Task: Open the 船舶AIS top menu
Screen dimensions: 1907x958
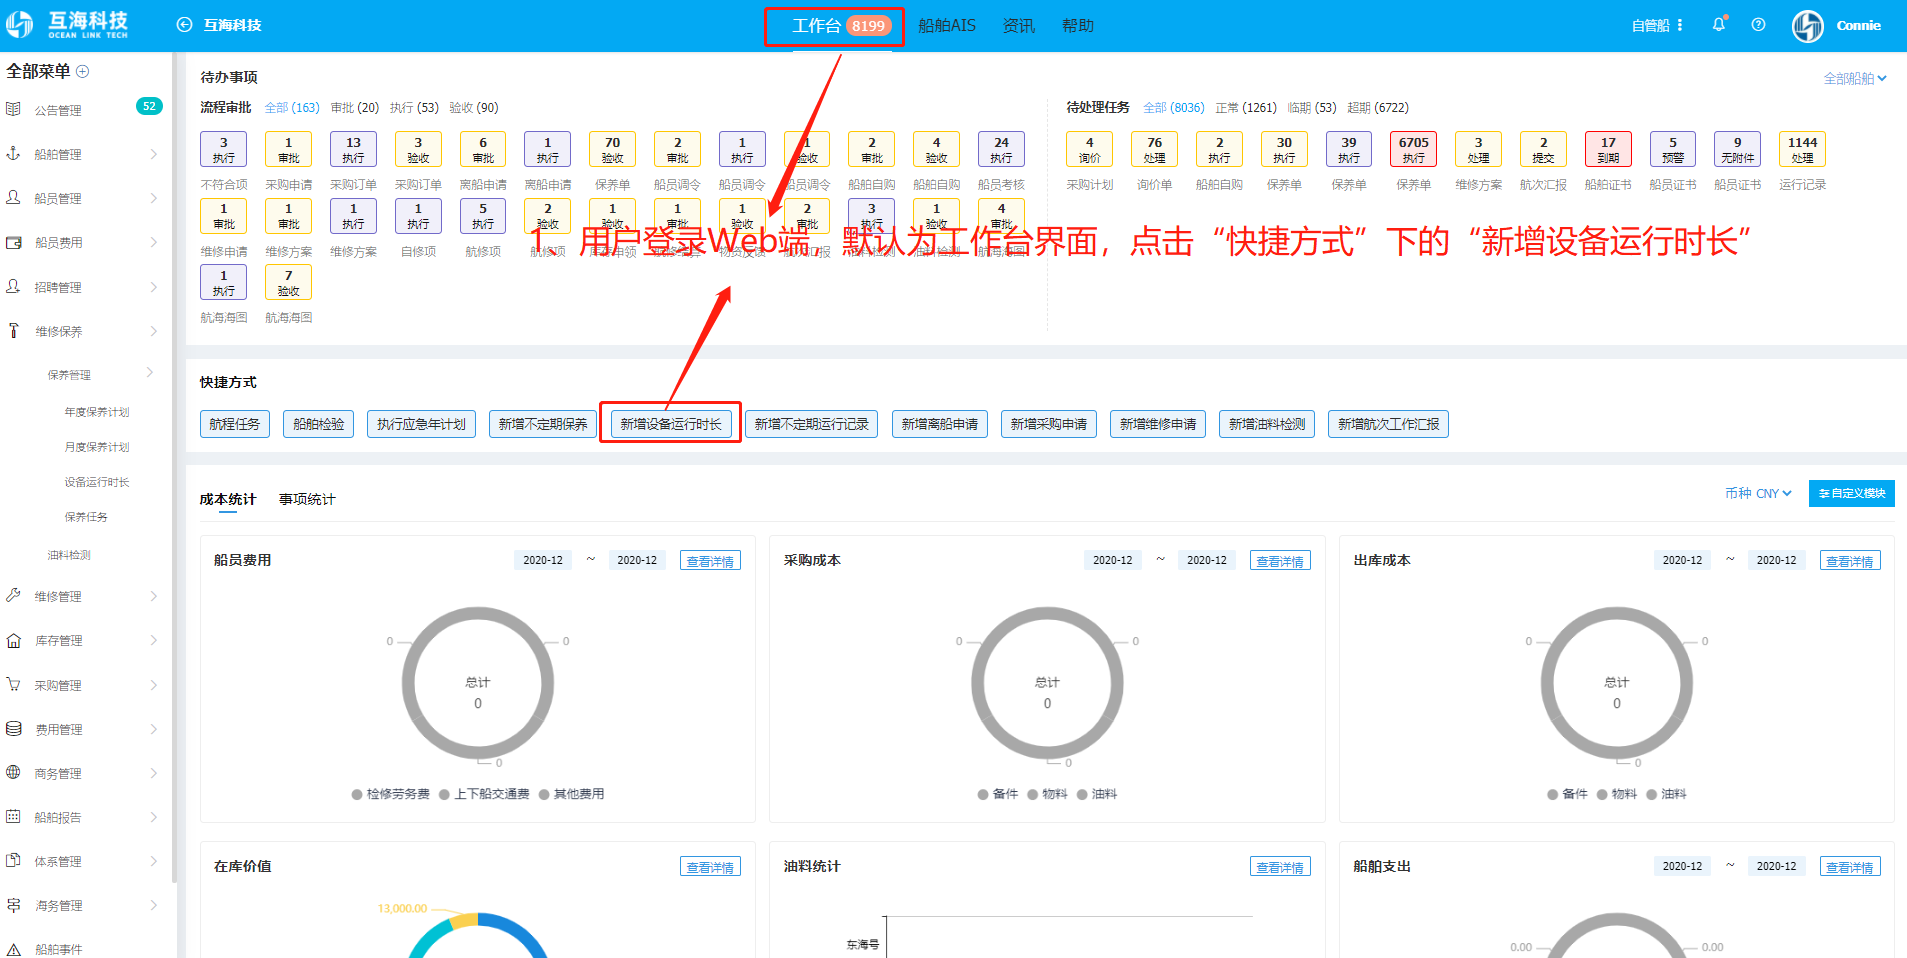Action: tap(946, 26)
